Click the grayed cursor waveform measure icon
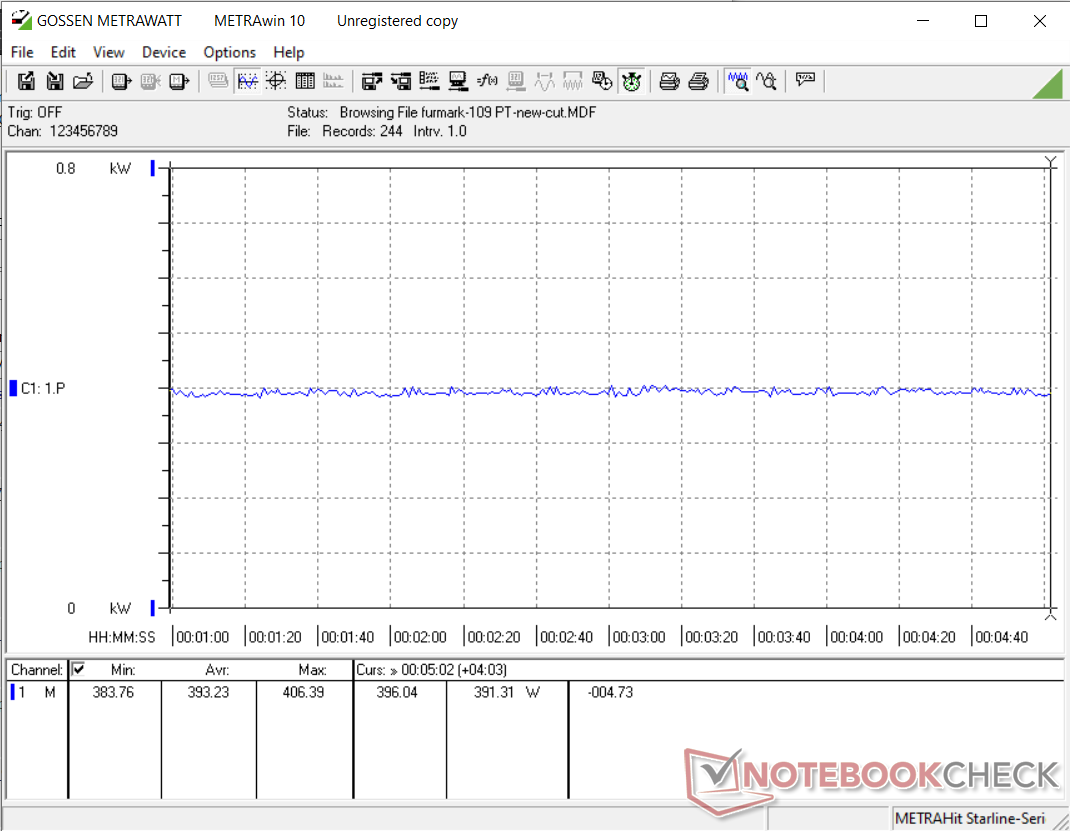The height and width of the screenshot is (831, 1070). point(545,81)
